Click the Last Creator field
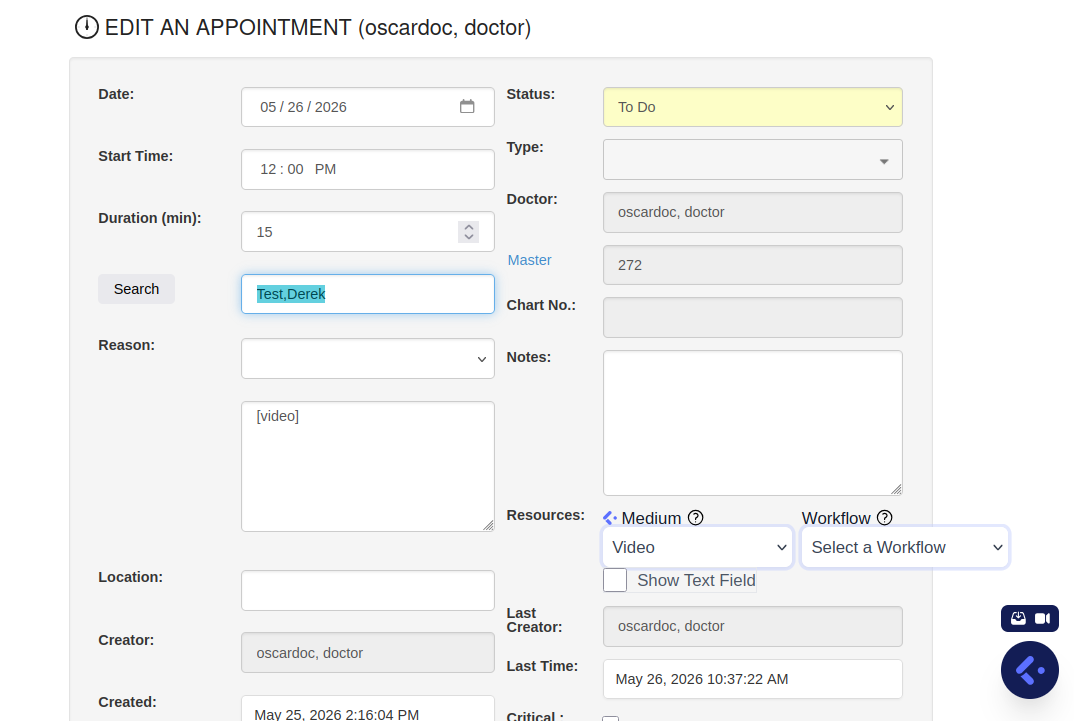Screen dimensions: 1074x721 point(753,626)
